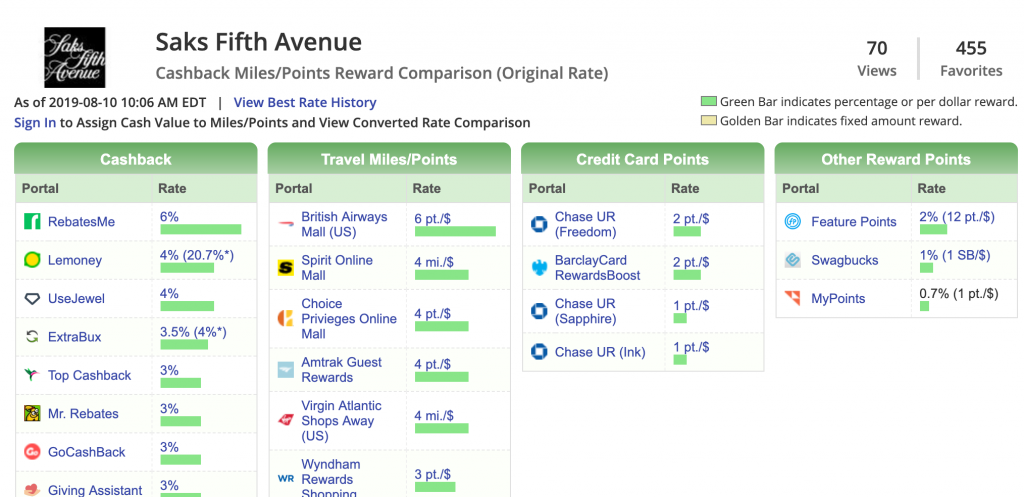Viewport: 1024px width, 497px height.
Task: Open the Swagbucks link
Action: point(844,260)
